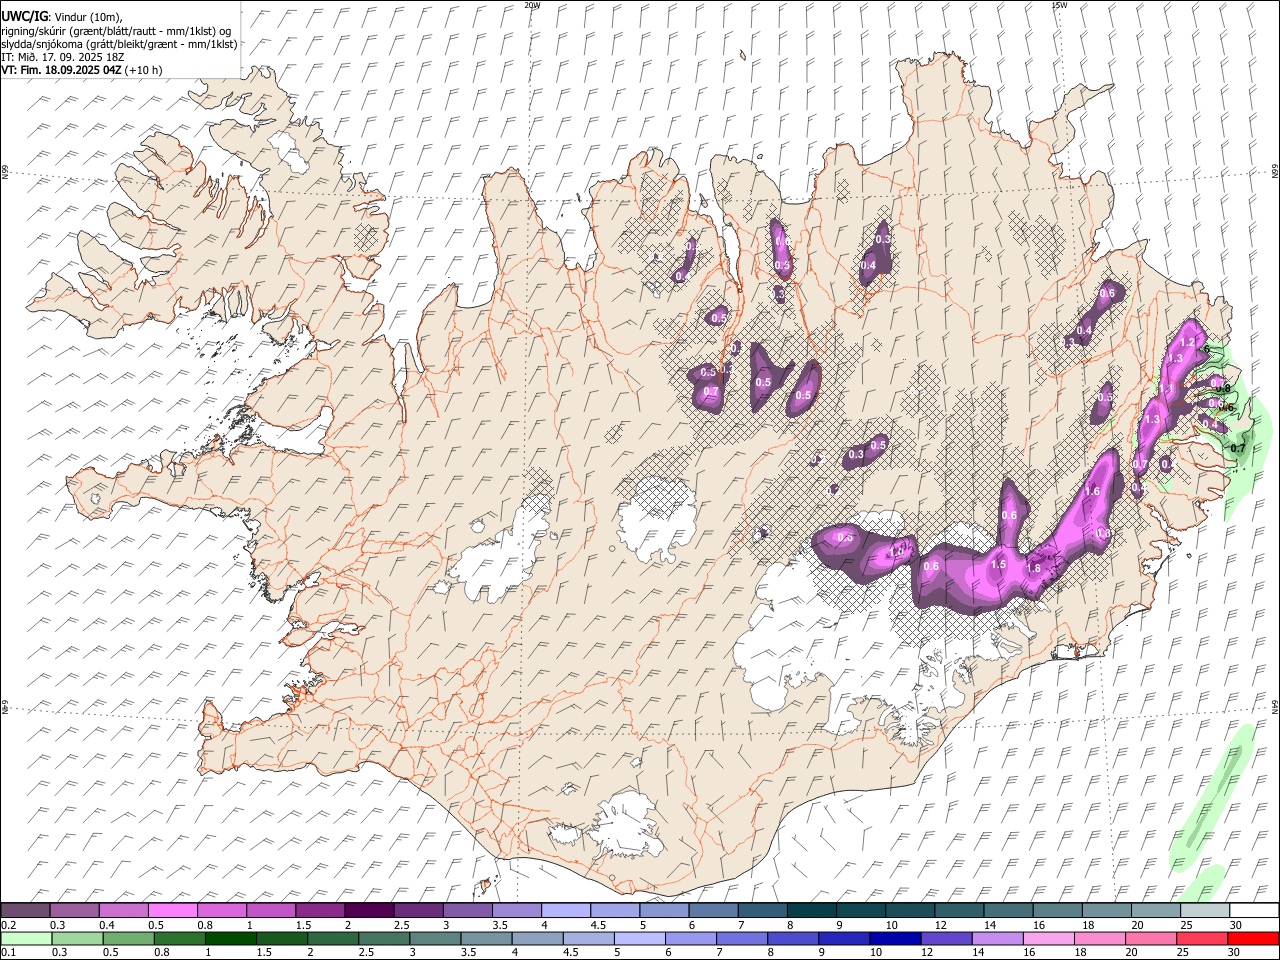Select the 30 white swatch ending the upper legend

[x=1253, y=911]
